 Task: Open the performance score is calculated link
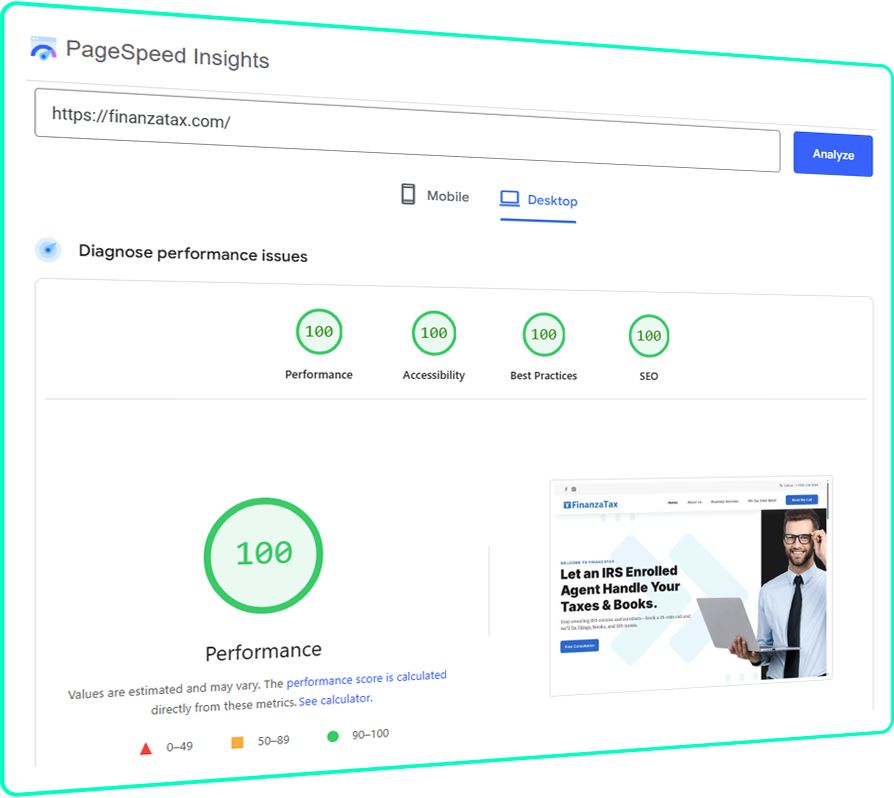tap(366, 679)
